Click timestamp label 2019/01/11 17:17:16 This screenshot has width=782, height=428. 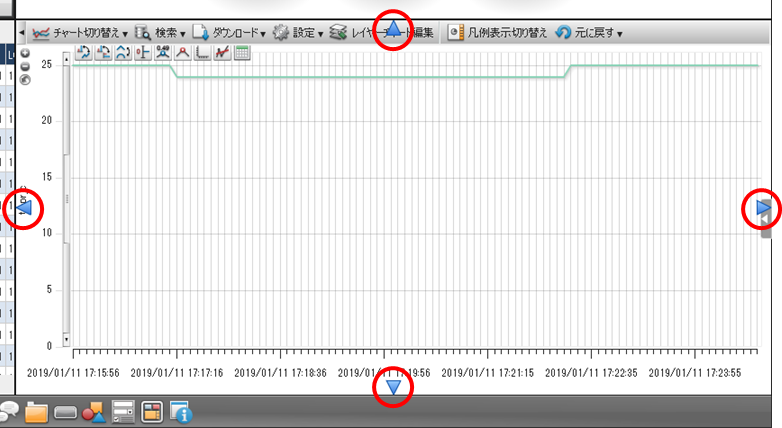[177, 373]
